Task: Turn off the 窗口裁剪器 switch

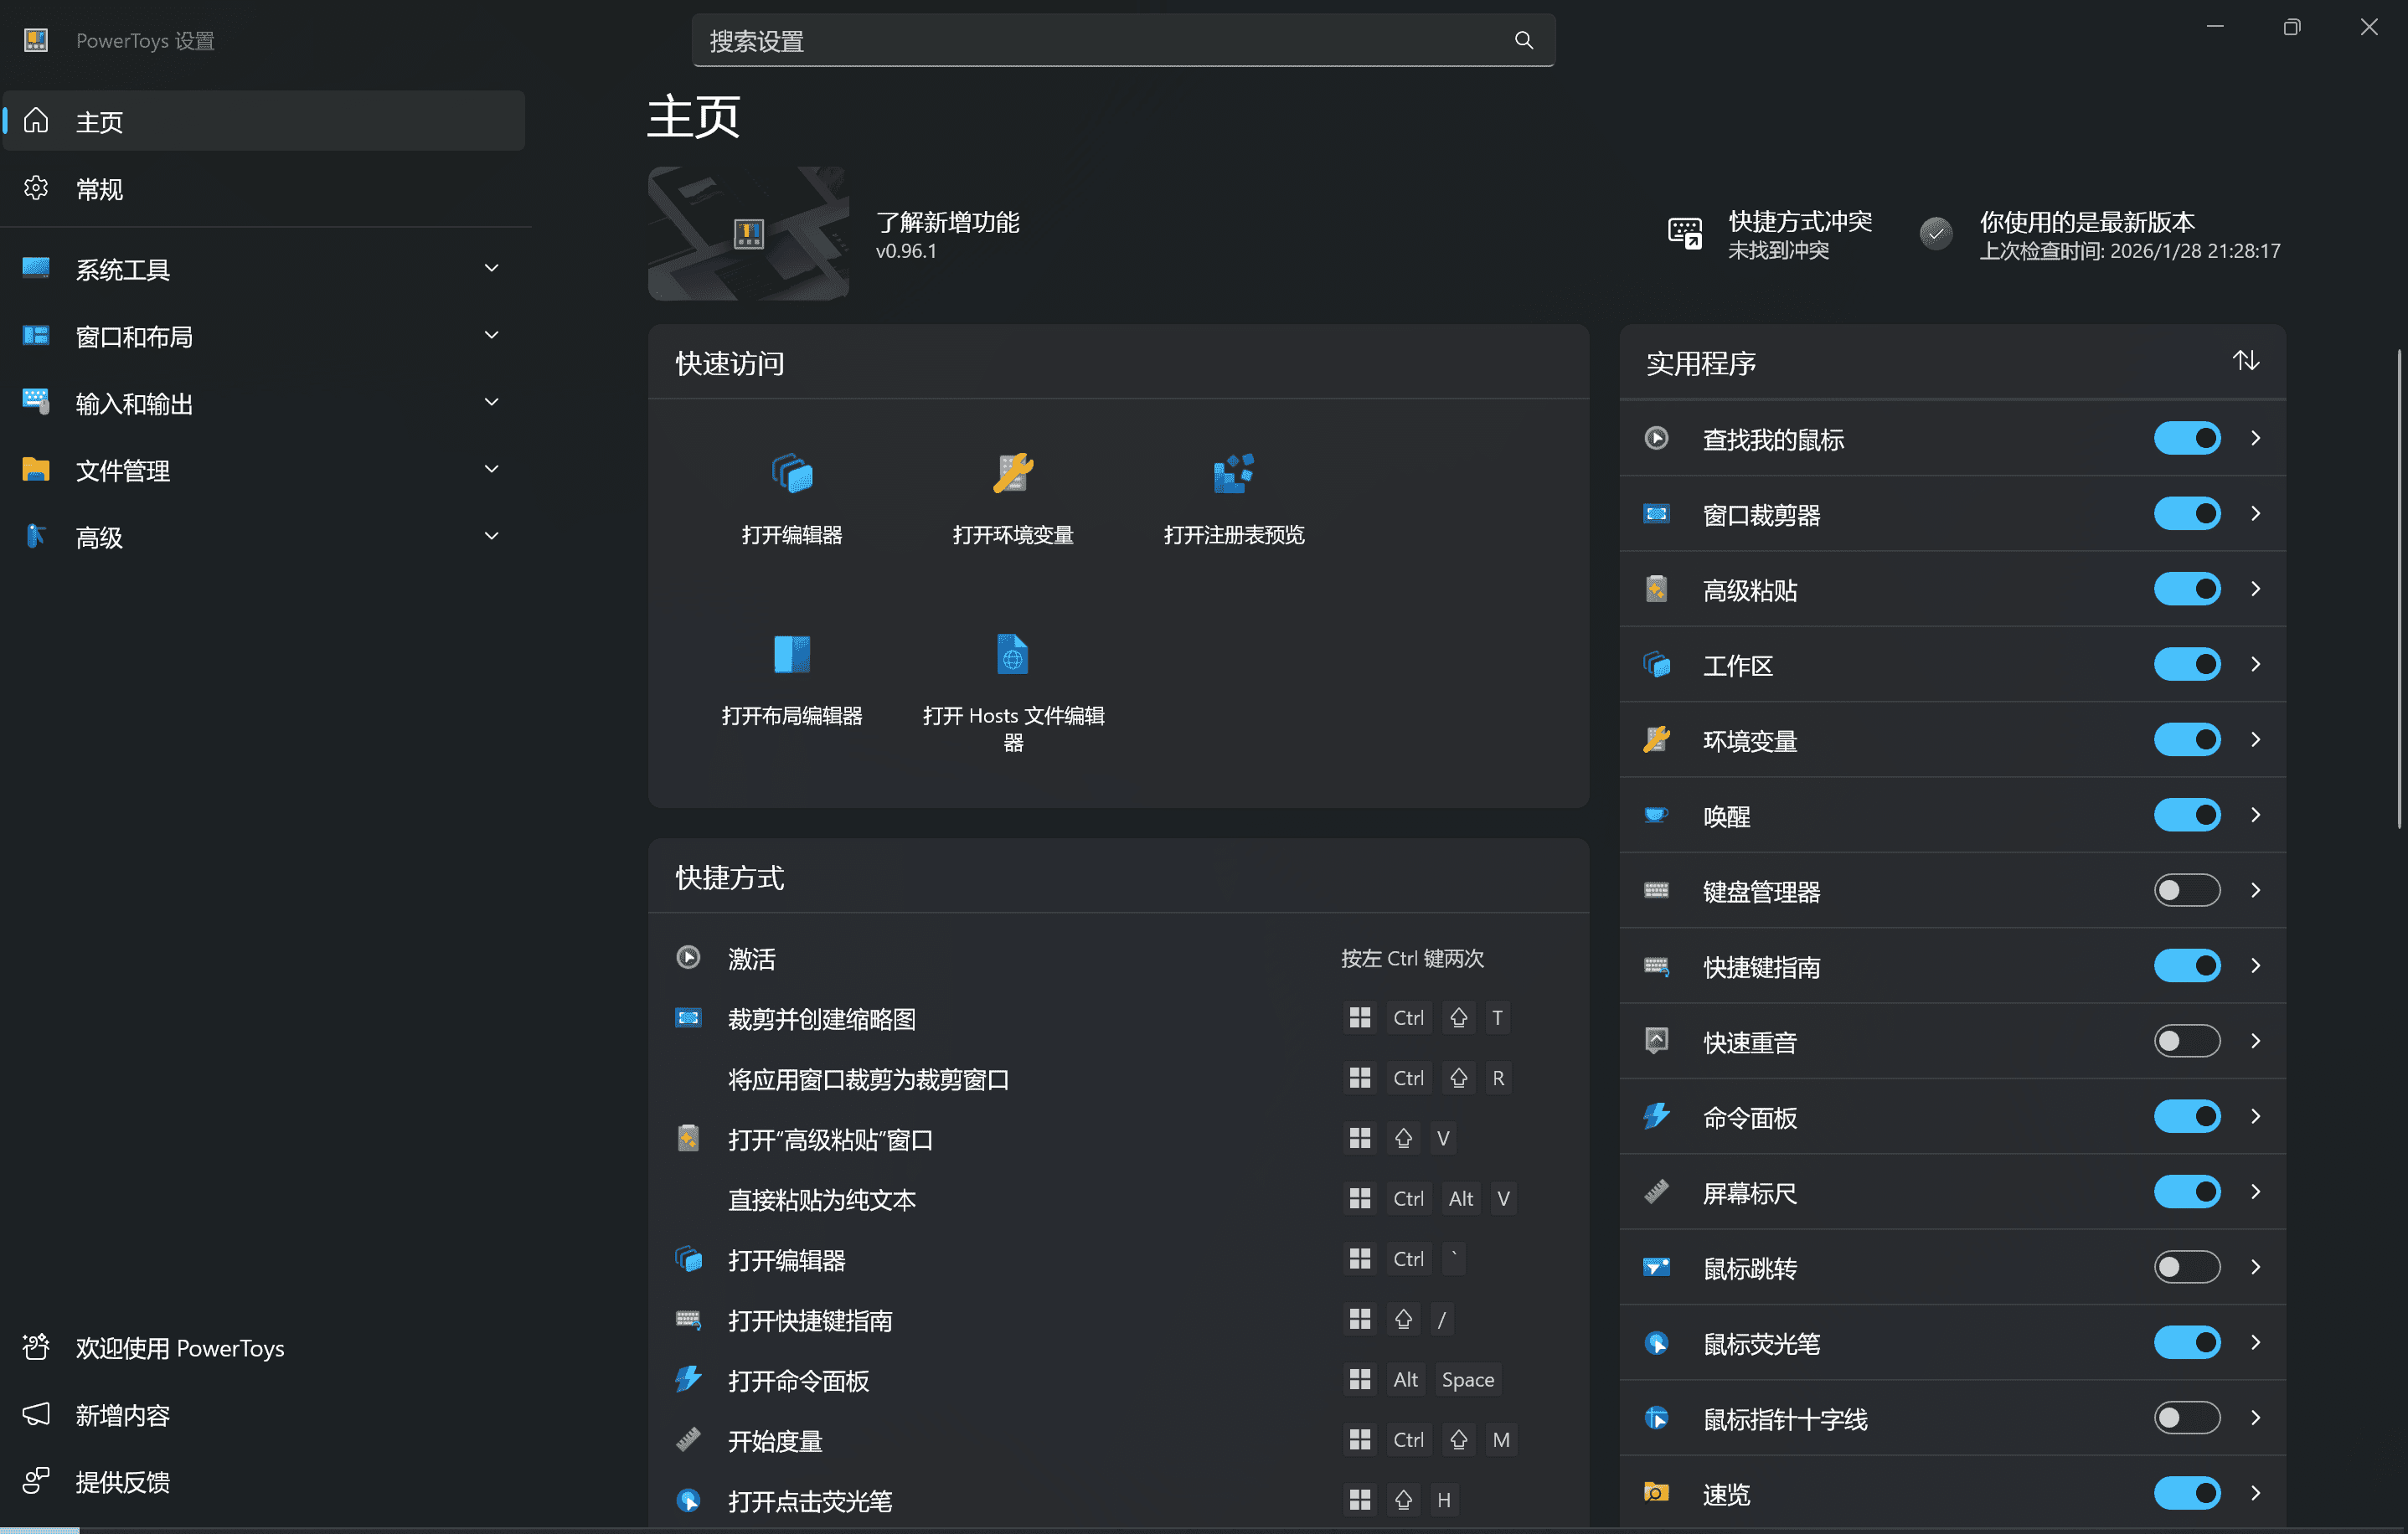Action: pos(2187,514)
